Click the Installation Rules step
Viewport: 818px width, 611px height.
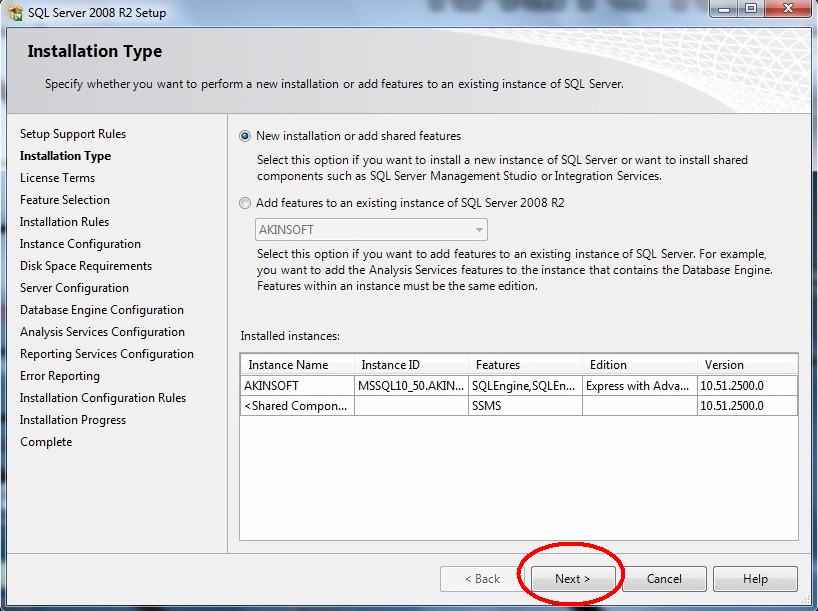(x=64, y=222)
